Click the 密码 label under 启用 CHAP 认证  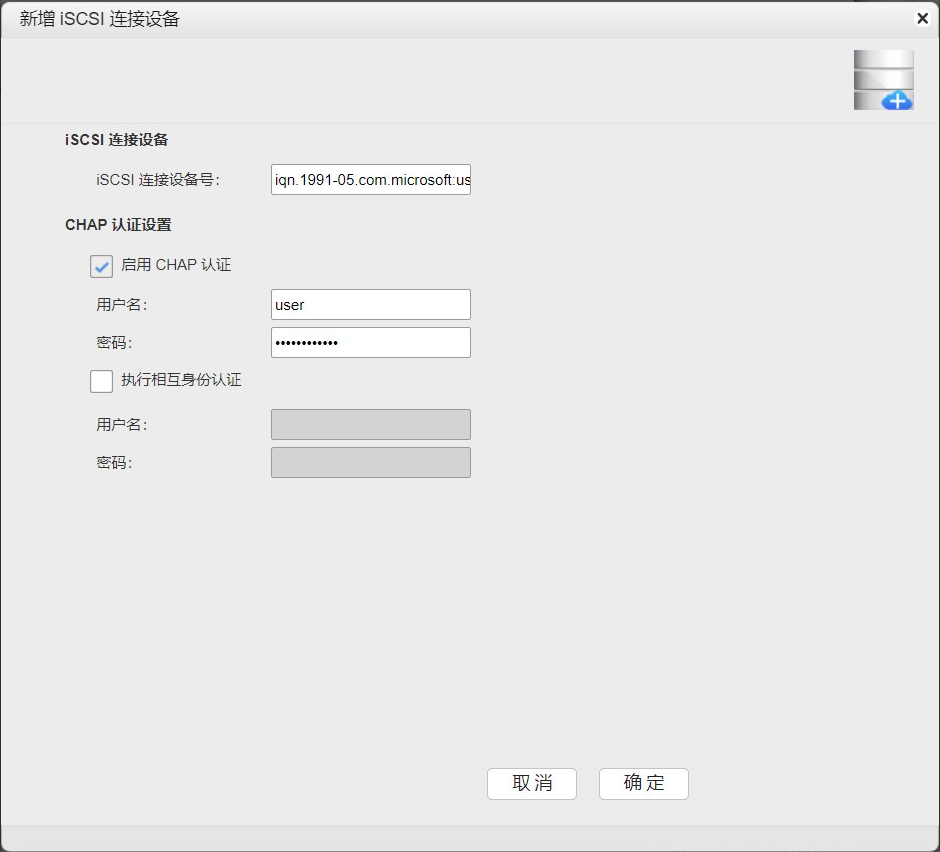(115, 343)
